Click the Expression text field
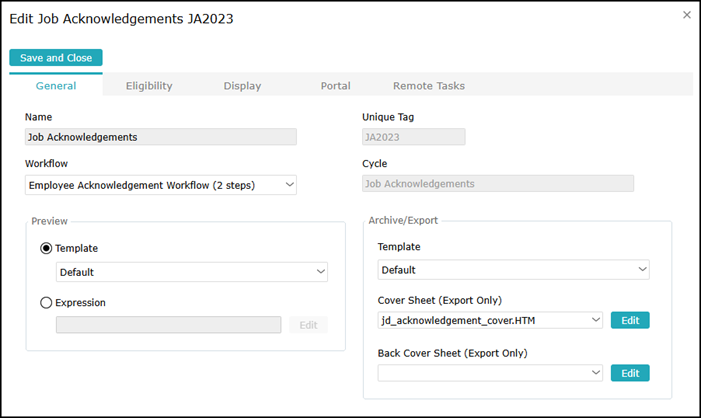This screenshot has height=418, width=701. pos(168,324)
